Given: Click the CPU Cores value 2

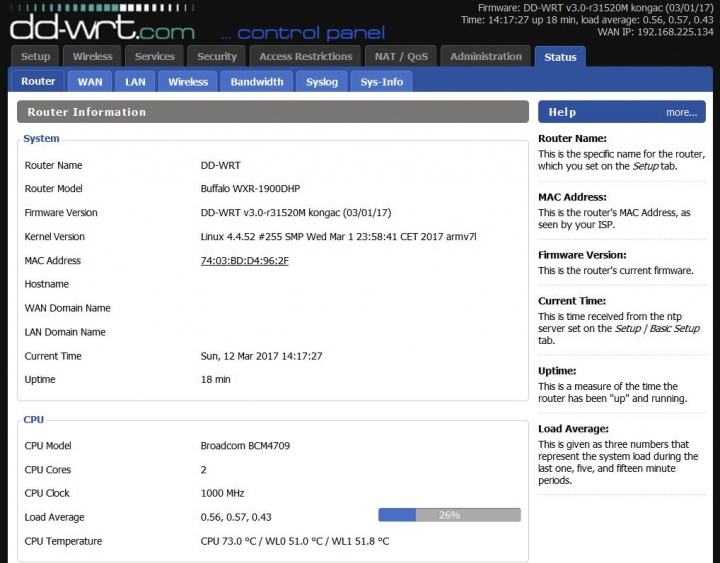Looking at the screenshot, I should click(203, 470).
